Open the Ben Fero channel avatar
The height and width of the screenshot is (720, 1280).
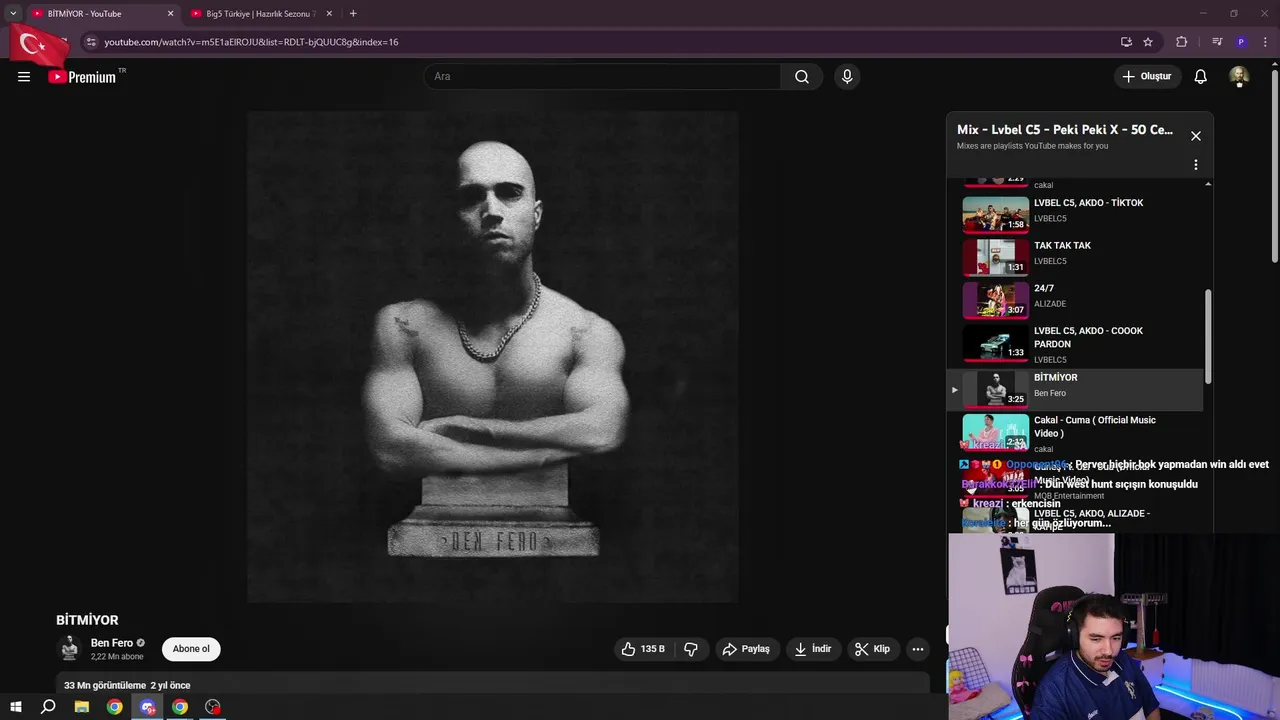tap(69, 649)
